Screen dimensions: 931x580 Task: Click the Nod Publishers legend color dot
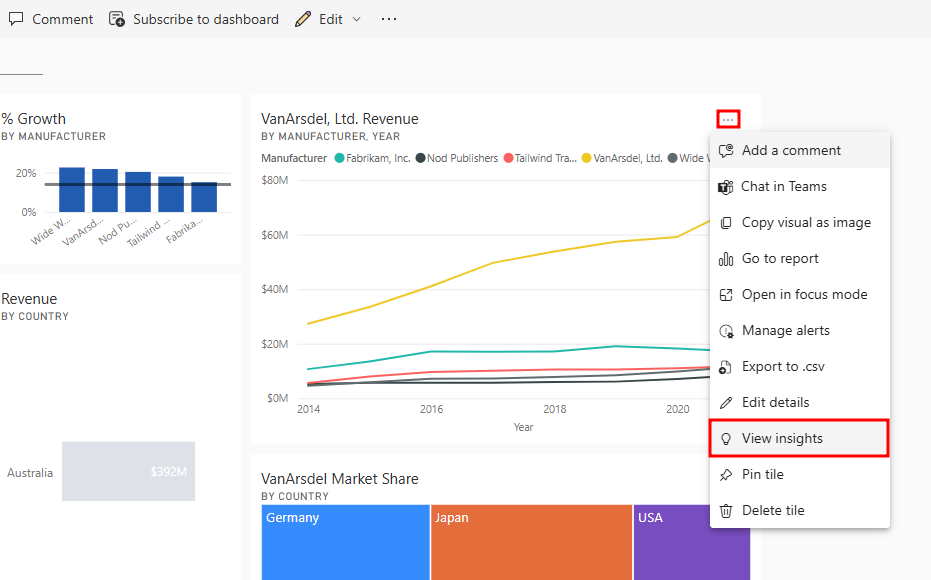(420, 158)
